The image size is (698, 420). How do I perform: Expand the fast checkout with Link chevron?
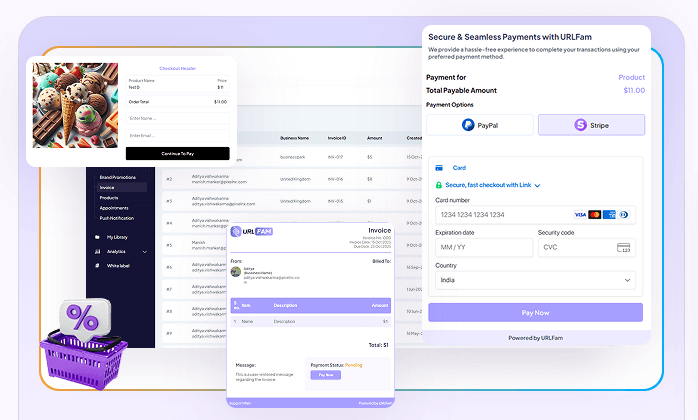[x=538, y=185]
